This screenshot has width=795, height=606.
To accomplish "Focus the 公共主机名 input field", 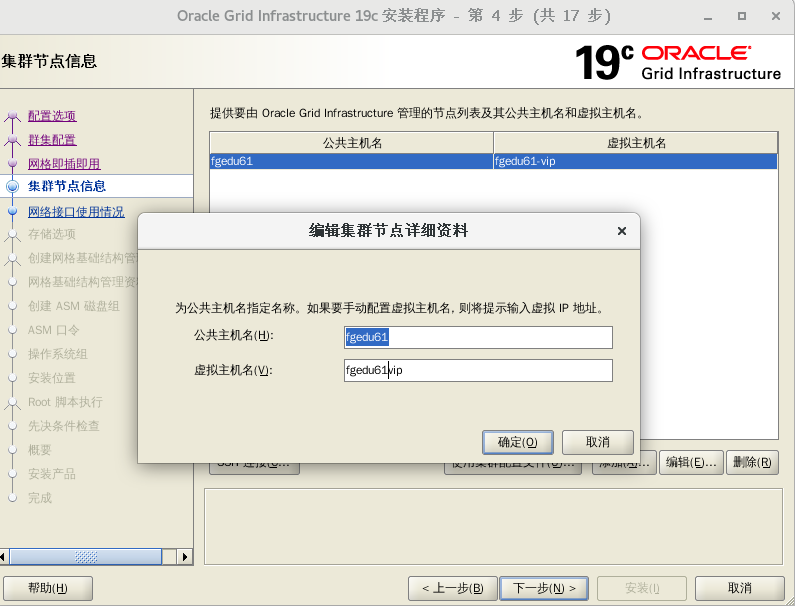I will coord(478,337).
